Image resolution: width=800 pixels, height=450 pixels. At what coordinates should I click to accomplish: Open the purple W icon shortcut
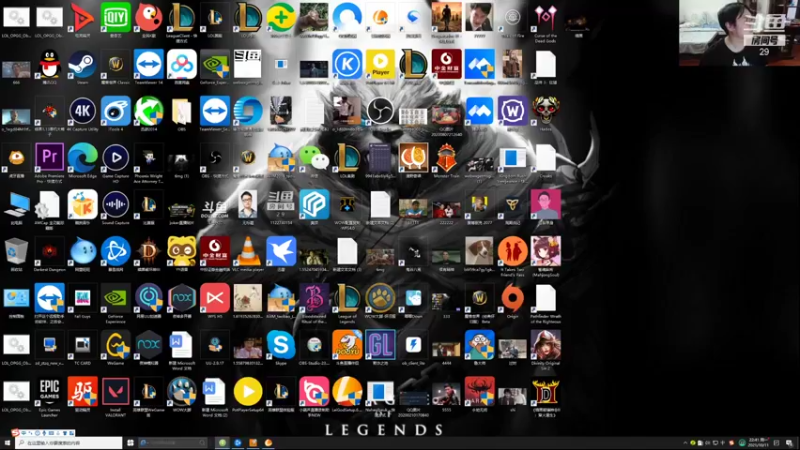[x=513, y=111]
